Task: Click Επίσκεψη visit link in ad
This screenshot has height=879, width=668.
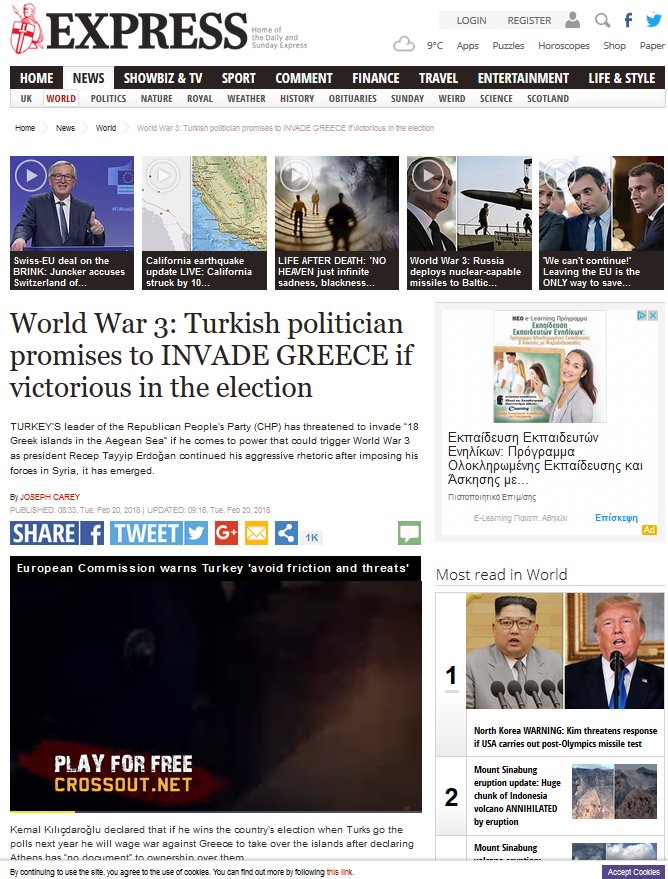Action: [x=616, y=517]
